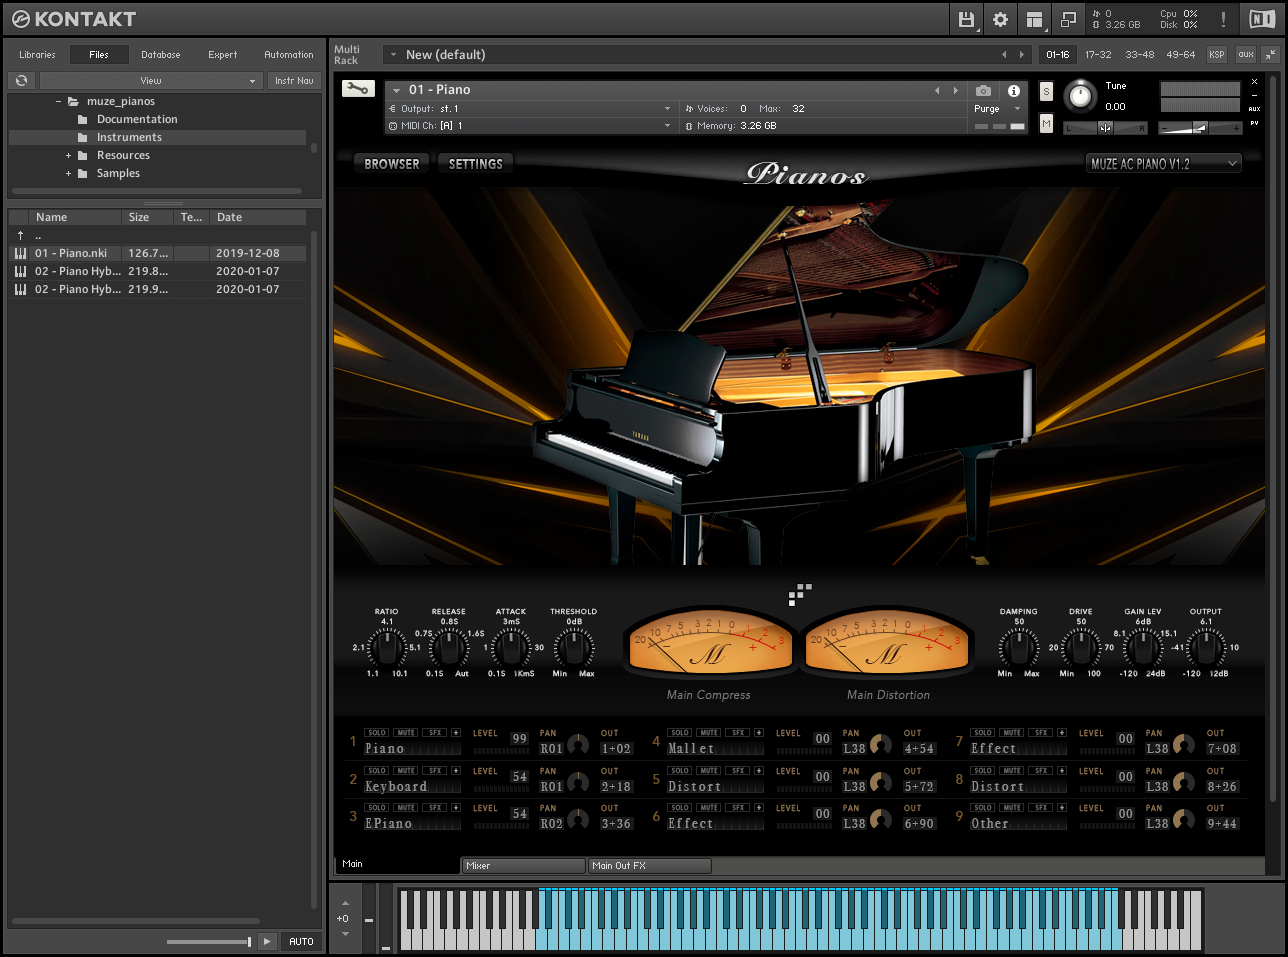The image size is (1288, 957).
Task: Click the SETTINGS button
Action: tap(476, 164)
